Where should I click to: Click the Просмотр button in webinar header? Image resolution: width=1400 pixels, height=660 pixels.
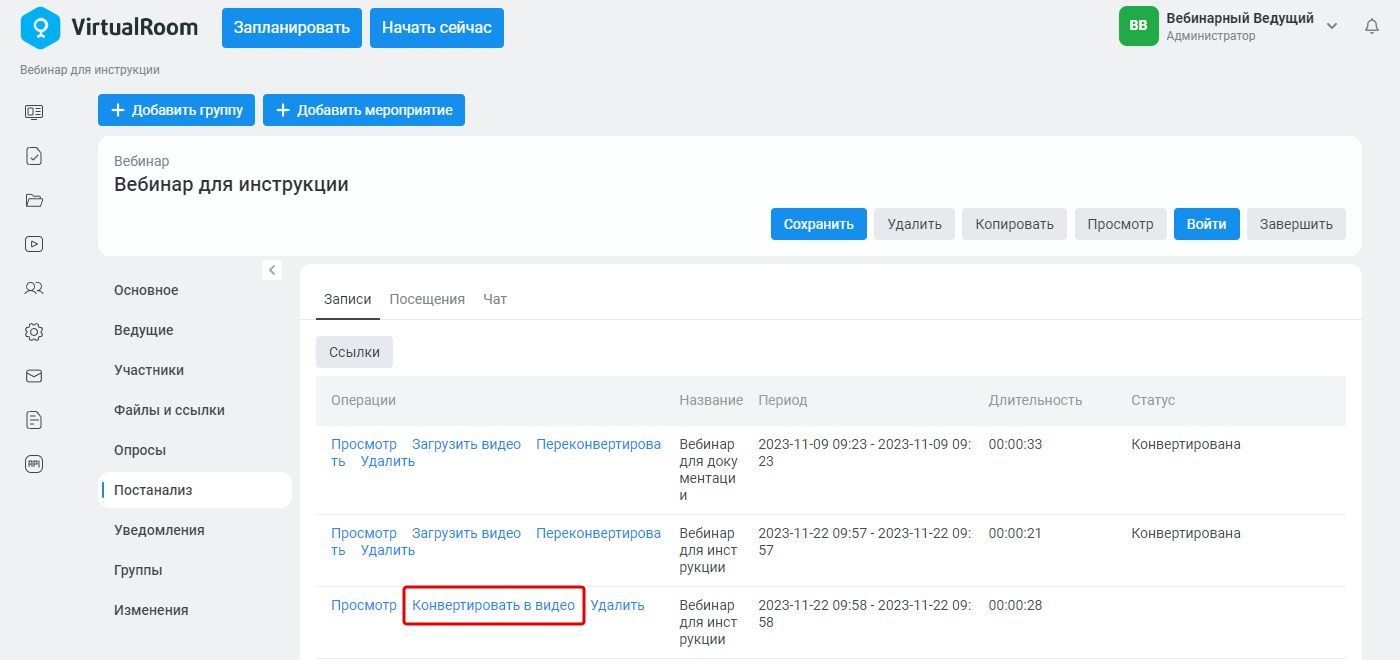pyautogui.click(x=1121, y=224)
